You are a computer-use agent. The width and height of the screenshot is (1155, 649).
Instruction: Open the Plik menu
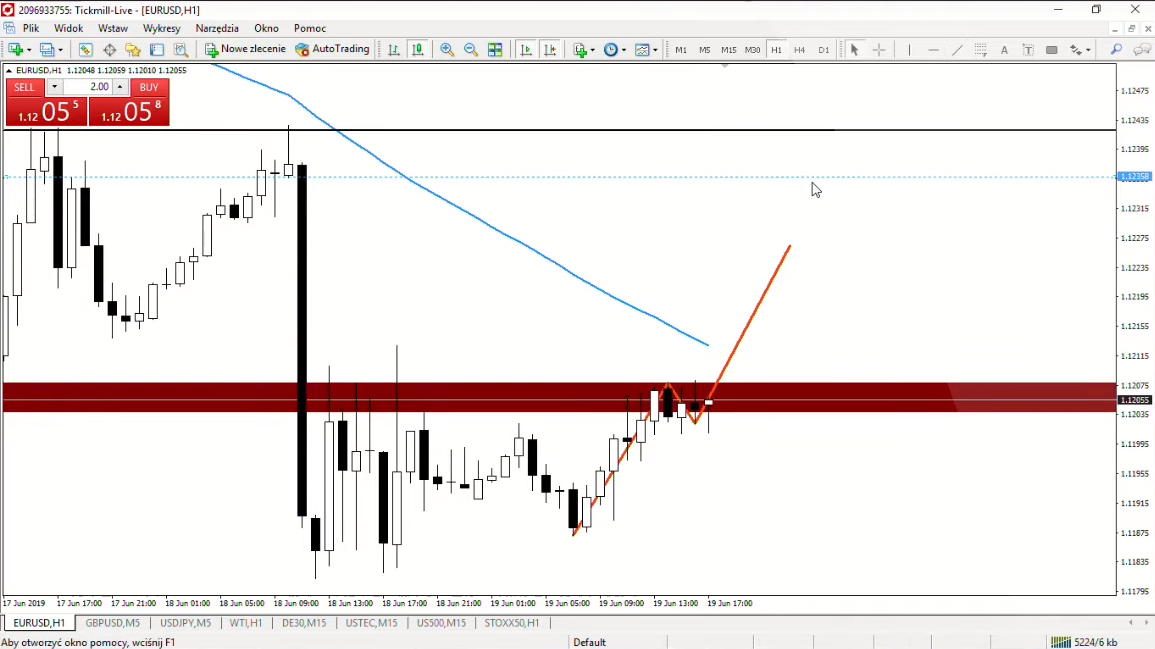click(x=31, y=28)
